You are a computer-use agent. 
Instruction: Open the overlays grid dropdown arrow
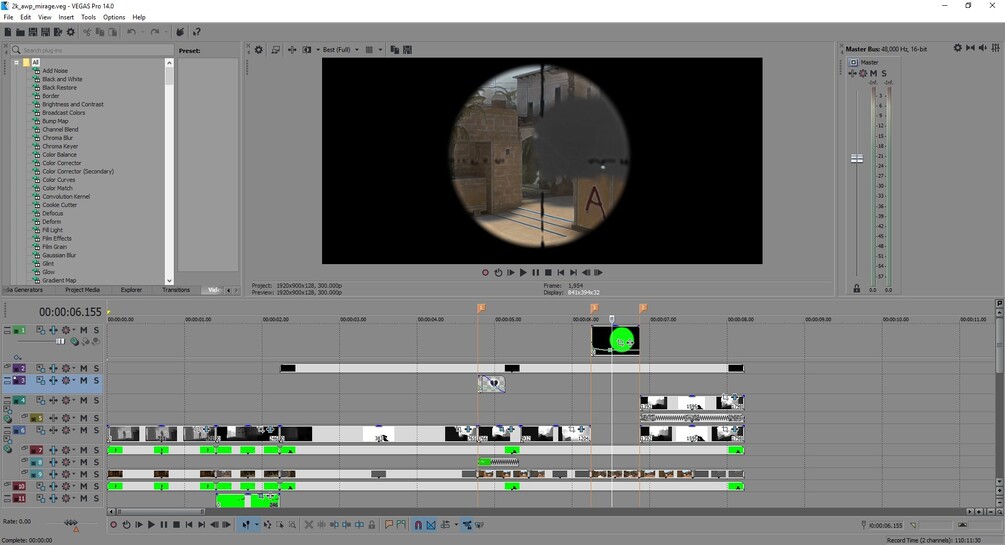(x=380, y=49)
